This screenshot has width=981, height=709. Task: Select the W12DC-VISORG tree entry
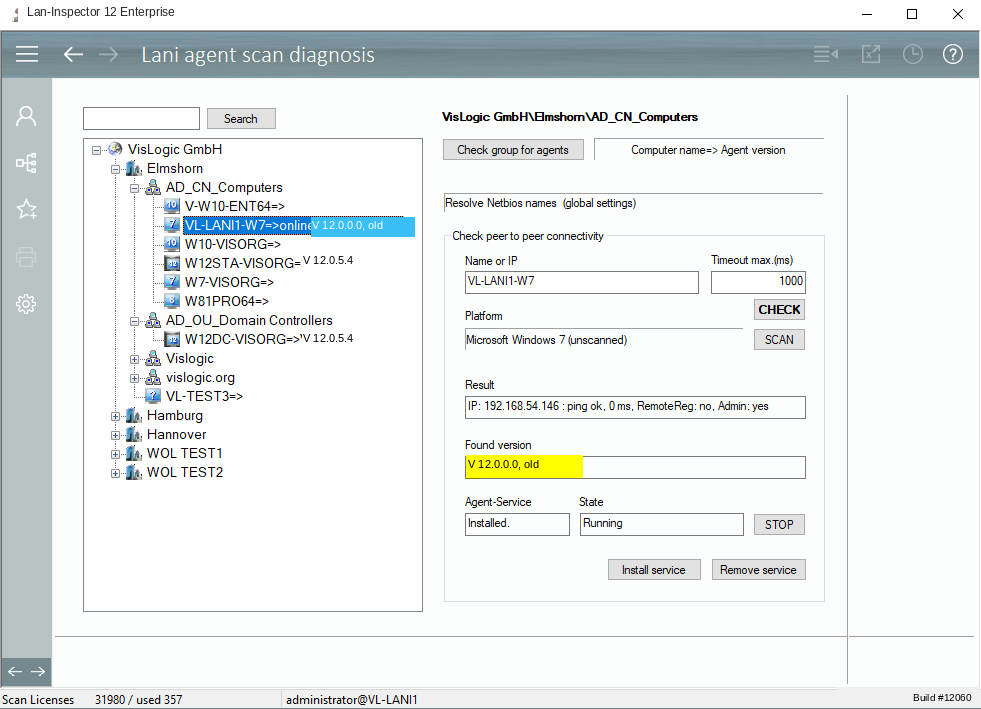[243, 339]
